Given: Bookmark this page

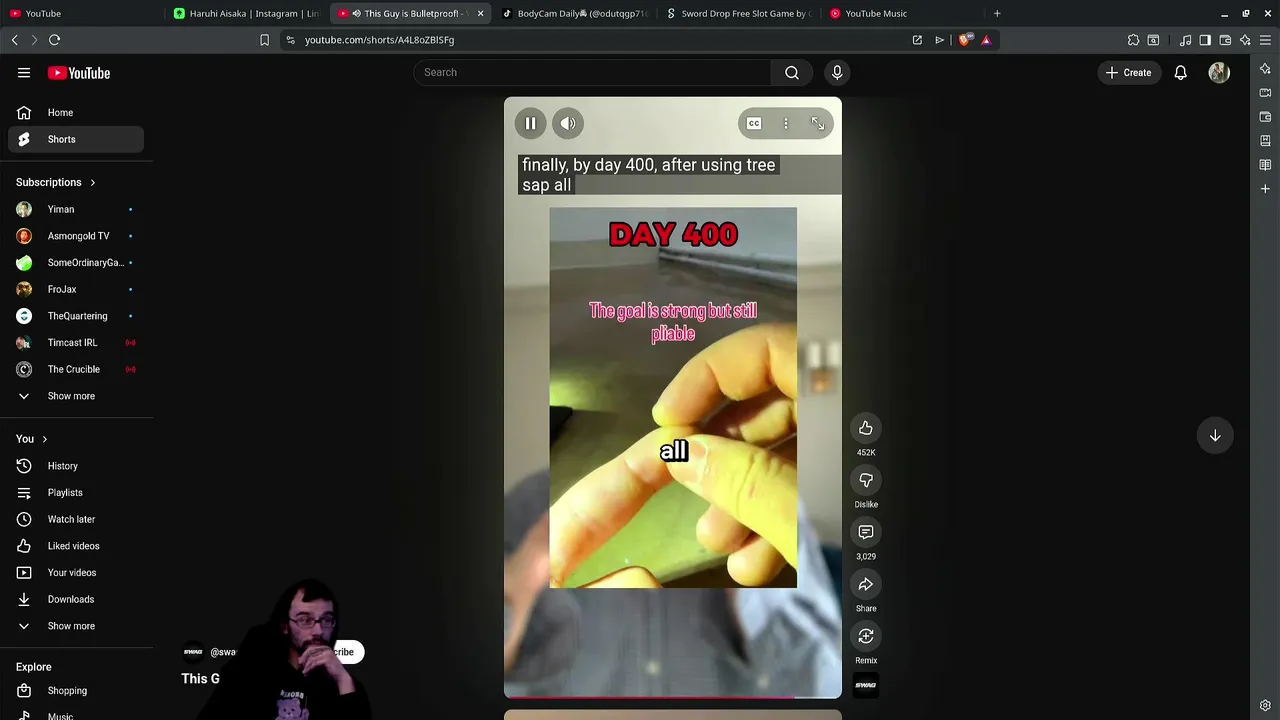Looking at the screenshot, I should tap(264, 40).
